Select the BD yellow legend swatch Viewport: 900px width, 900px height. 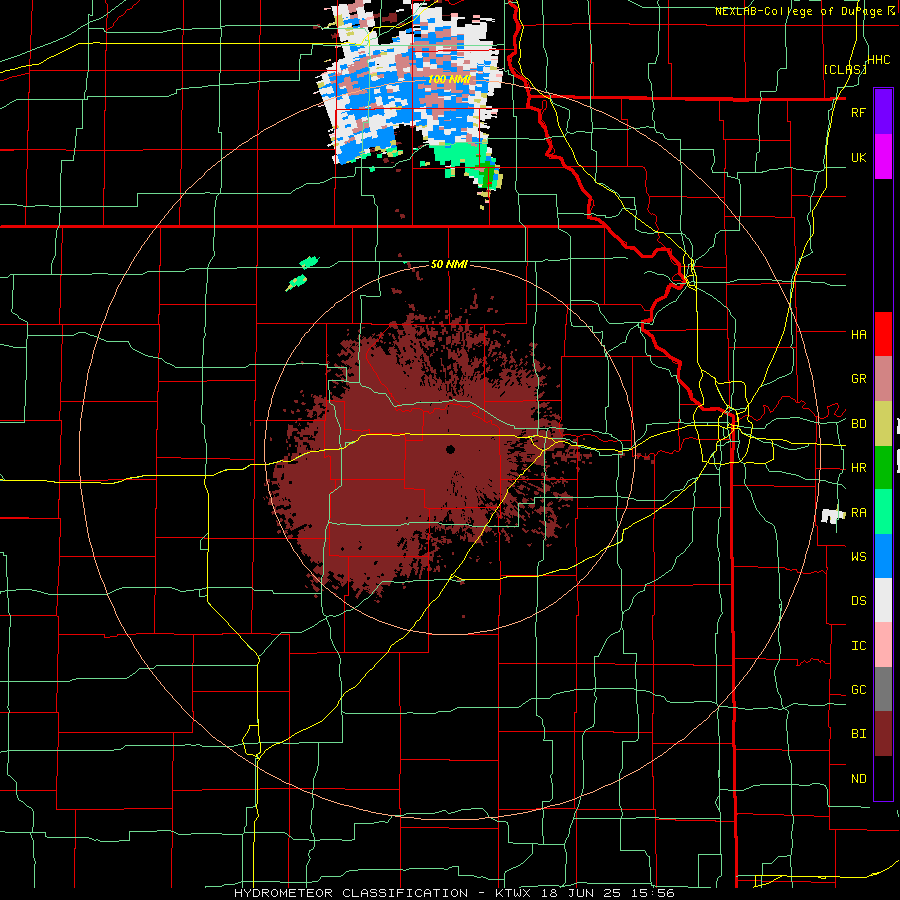point(883,424)
